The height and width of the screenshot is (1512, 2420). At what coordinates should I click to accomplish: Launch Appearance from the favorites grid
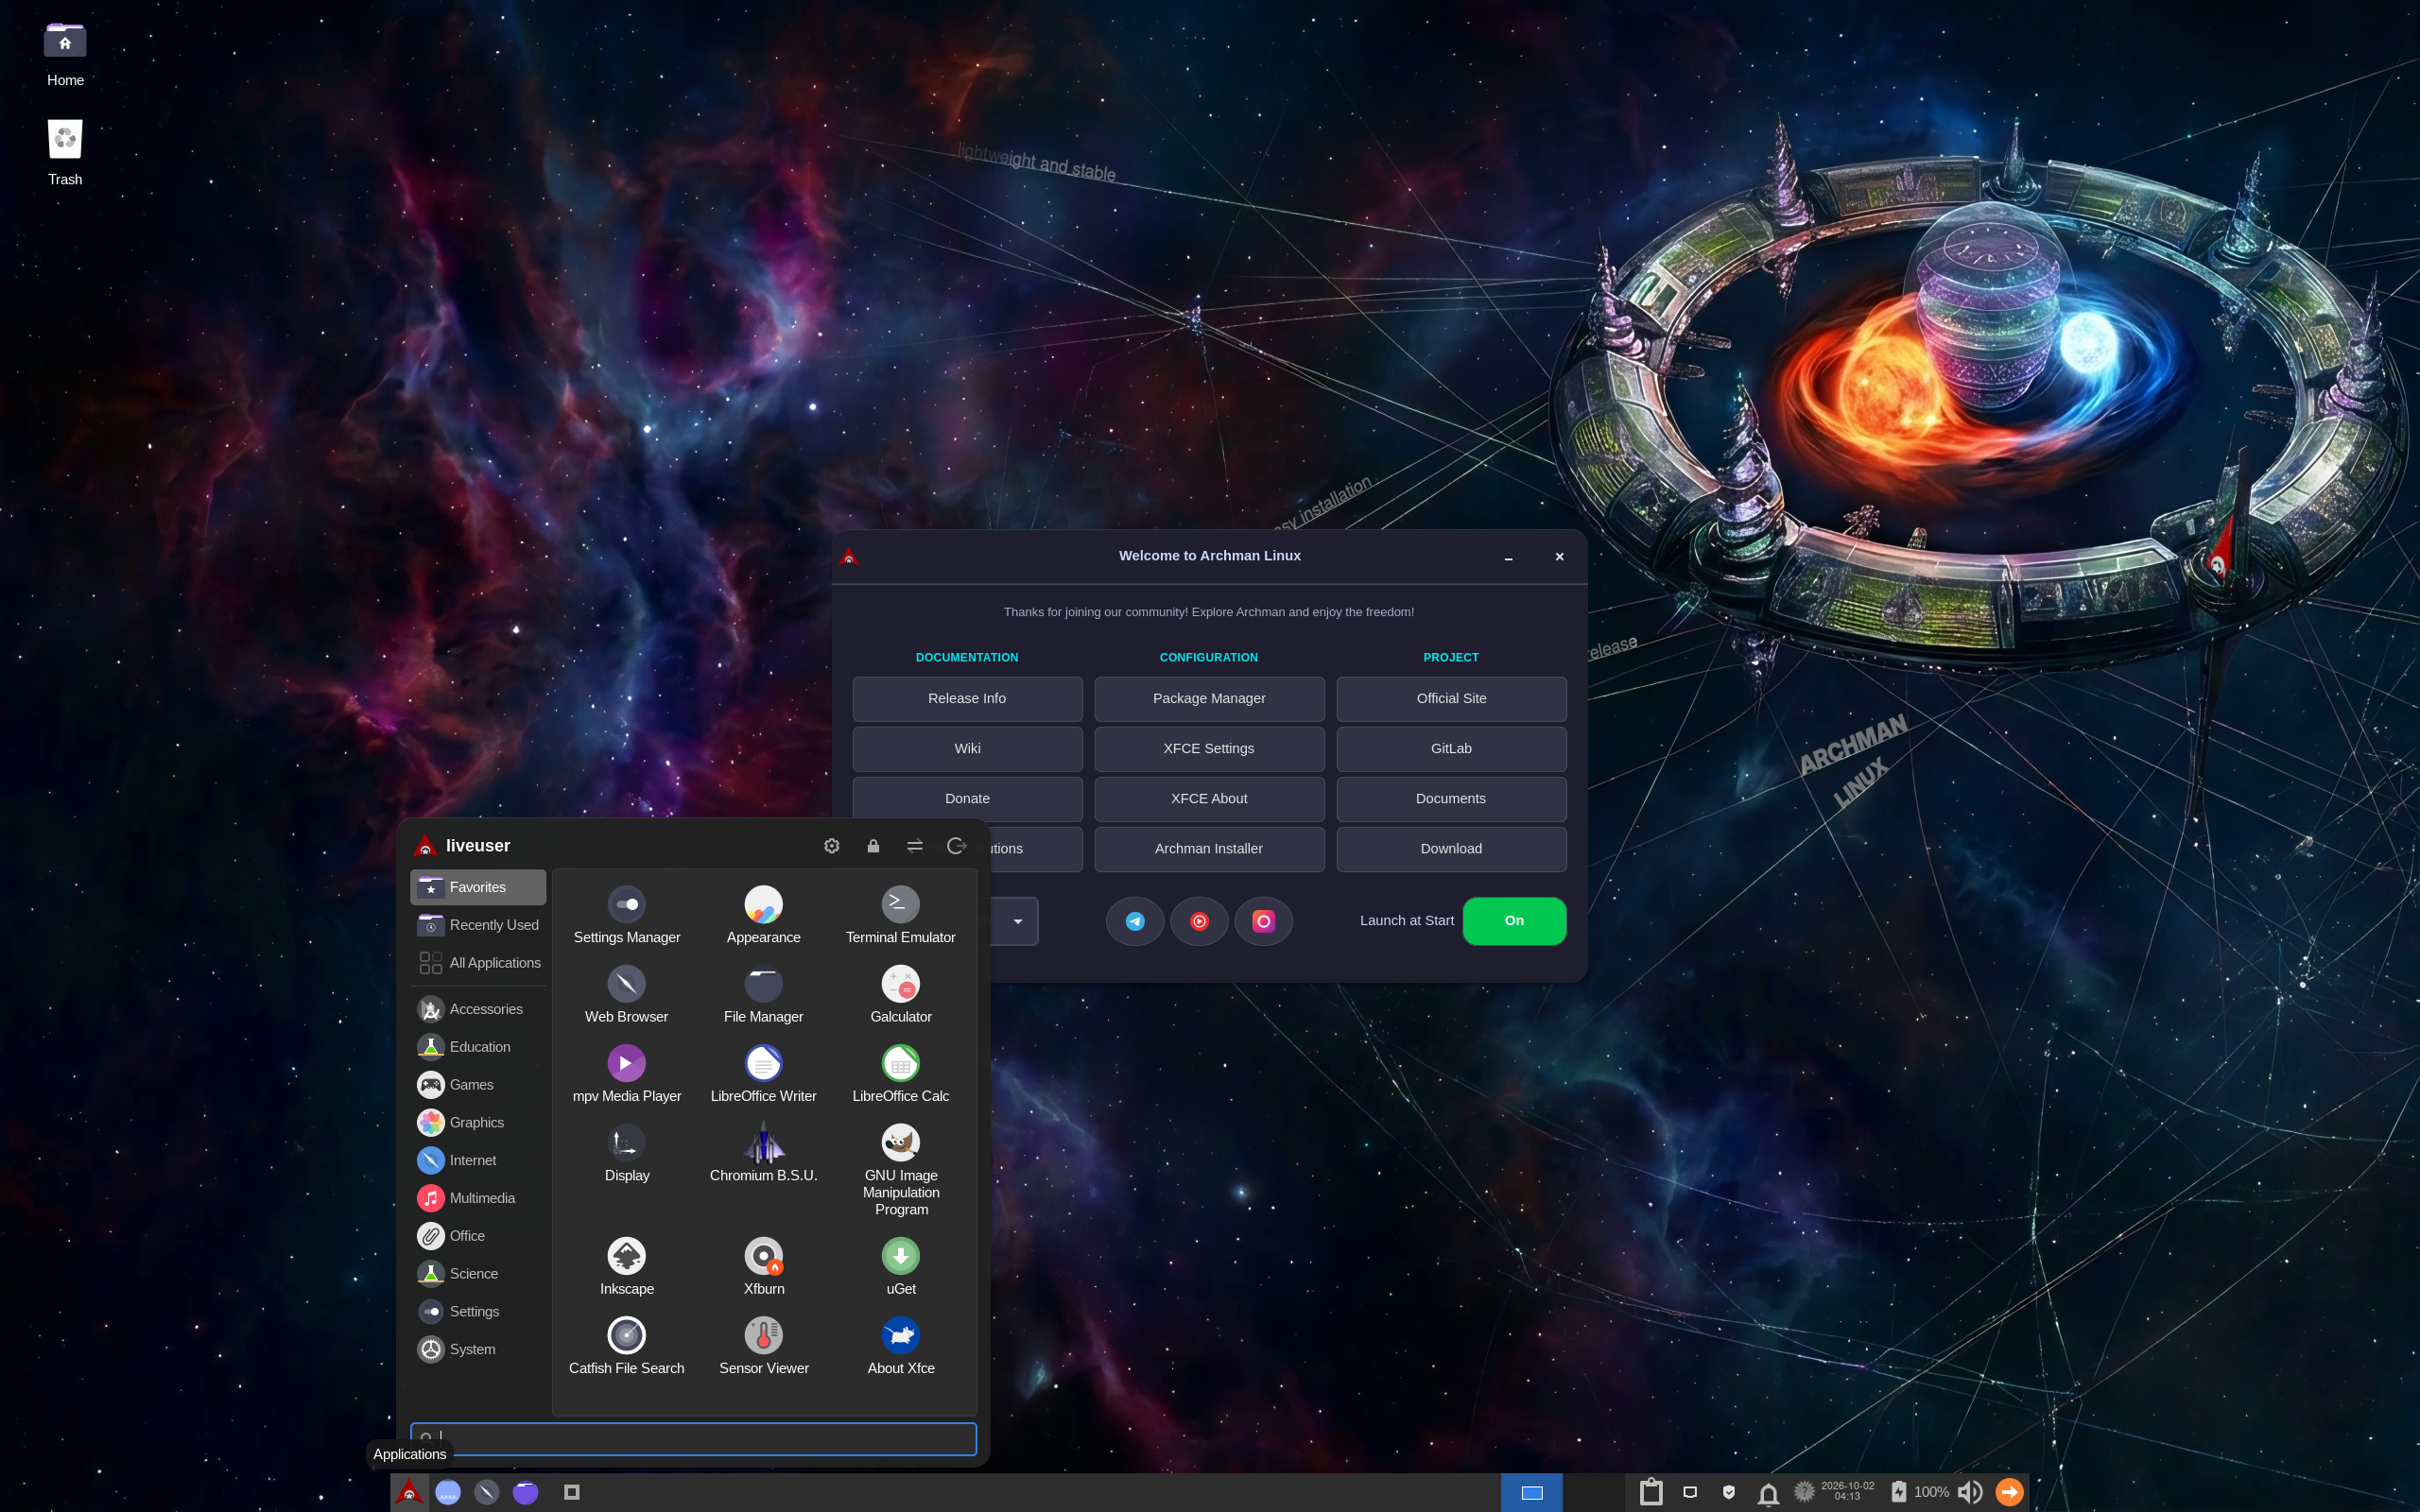pos(763,915)
